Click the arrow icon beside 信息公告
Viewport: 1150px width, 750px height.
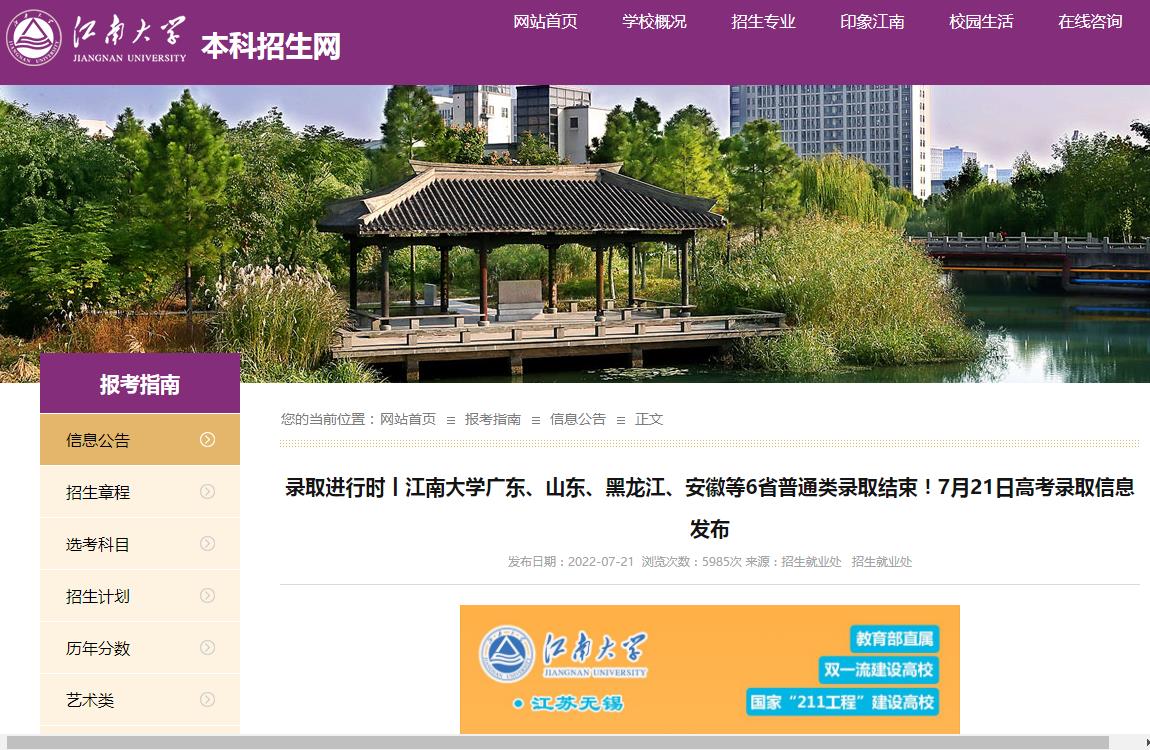208,439
